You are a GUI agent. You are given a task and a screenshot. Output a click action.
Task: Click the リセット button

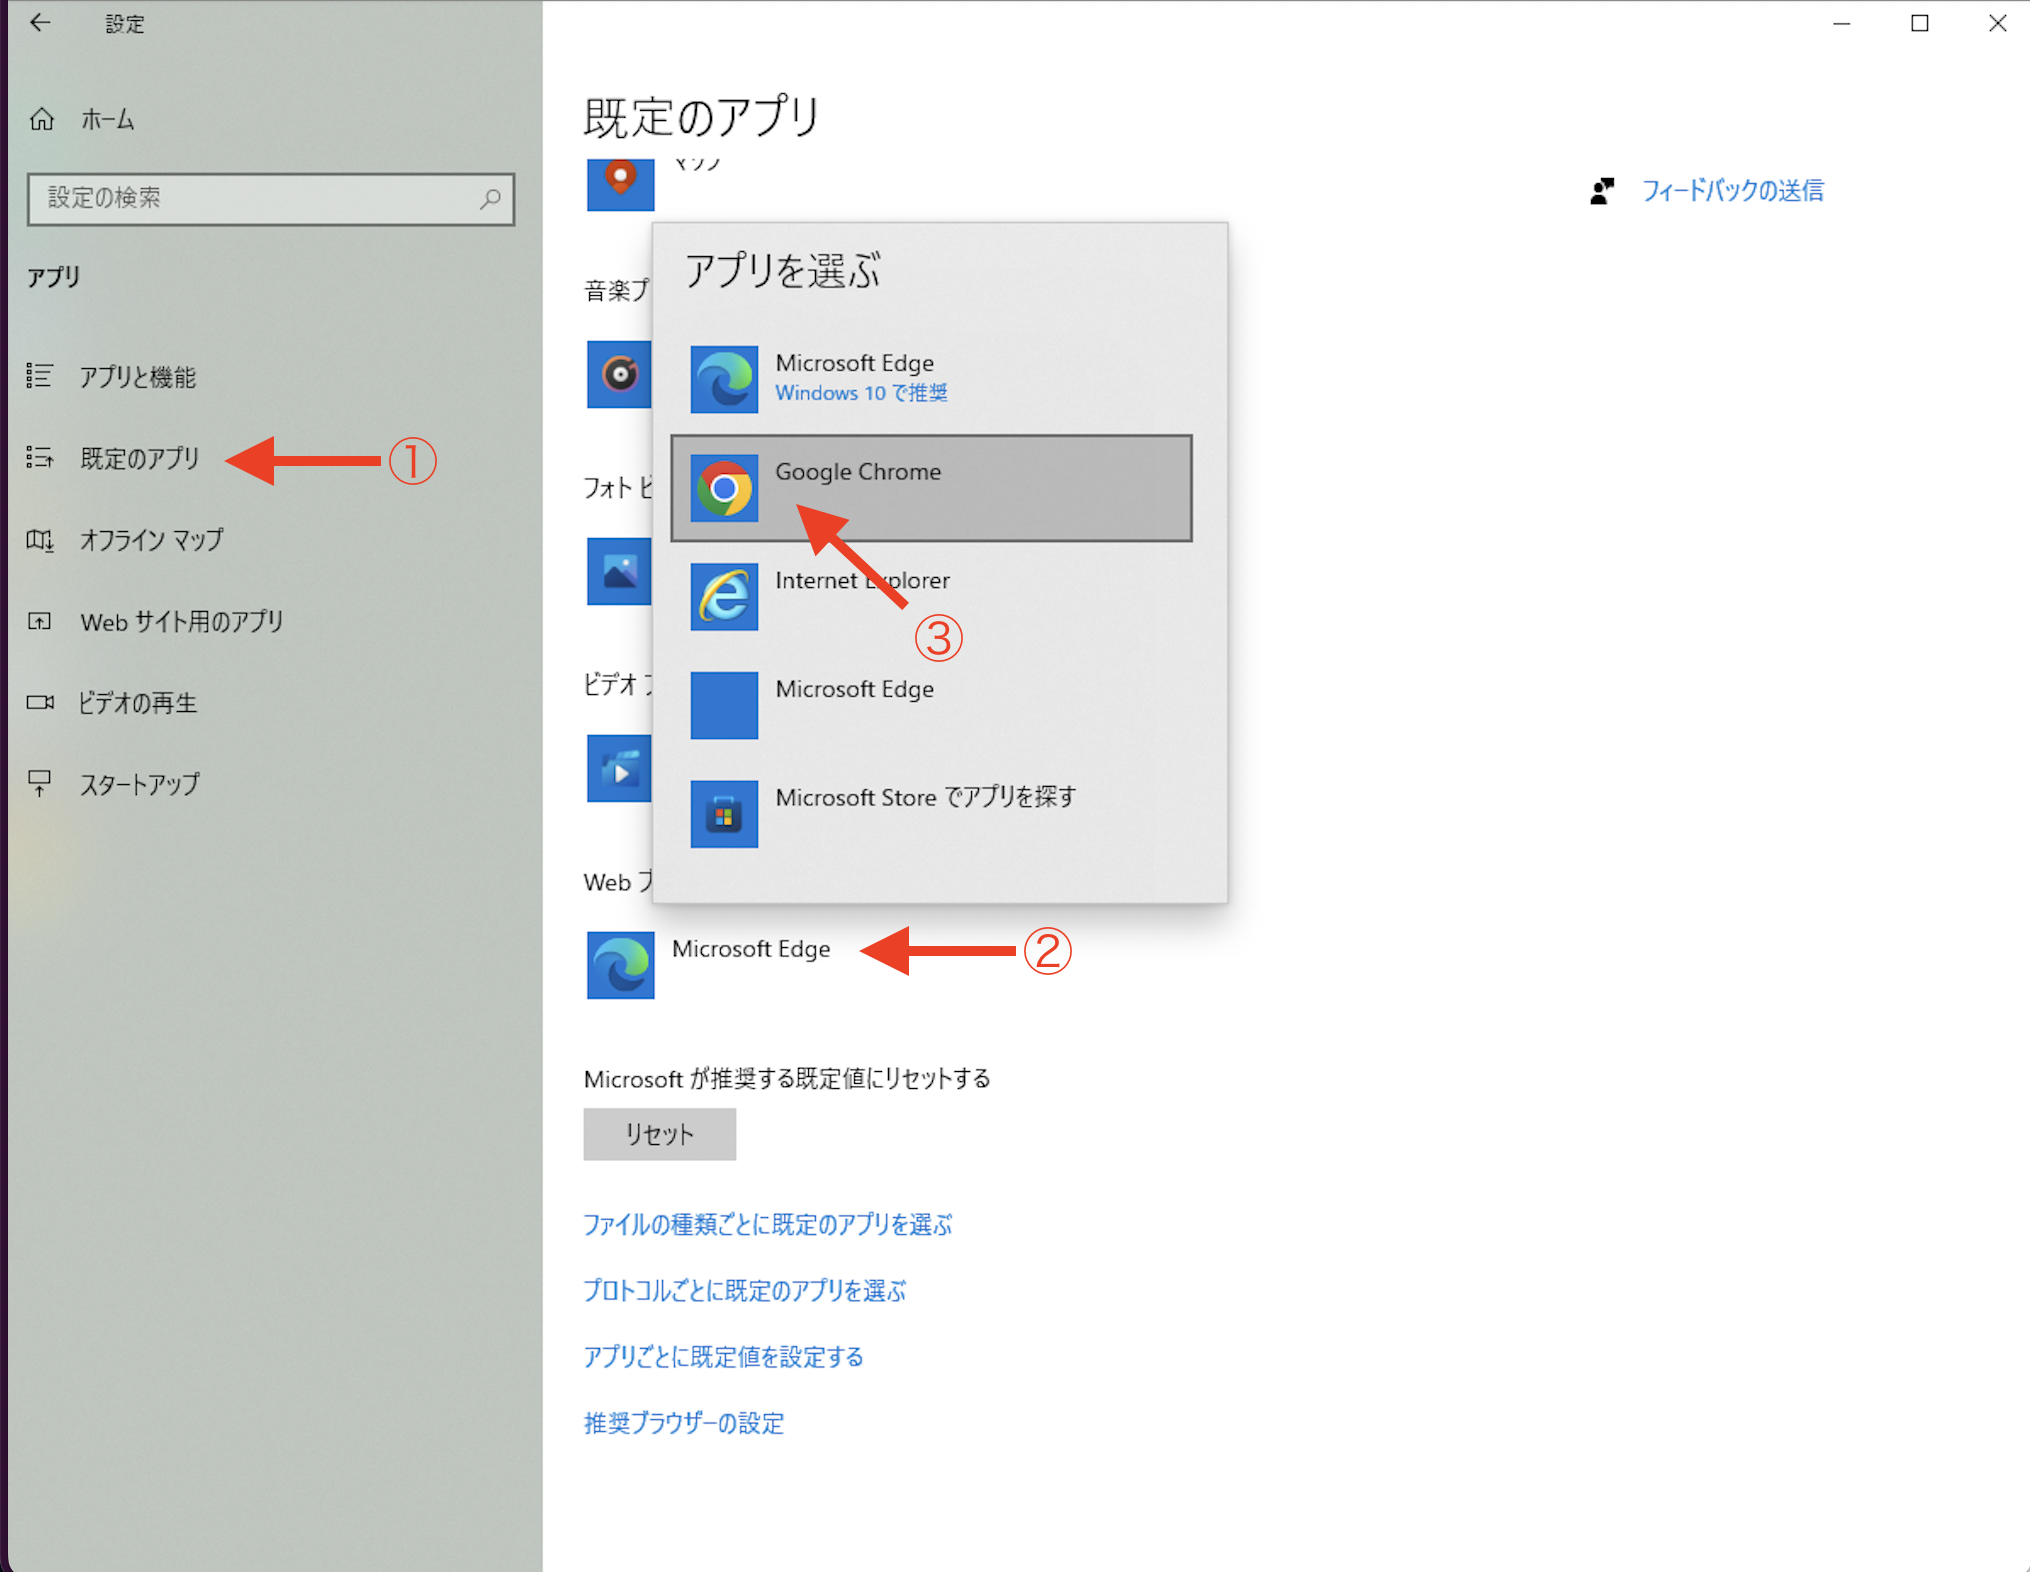[x=659, y=1132]
